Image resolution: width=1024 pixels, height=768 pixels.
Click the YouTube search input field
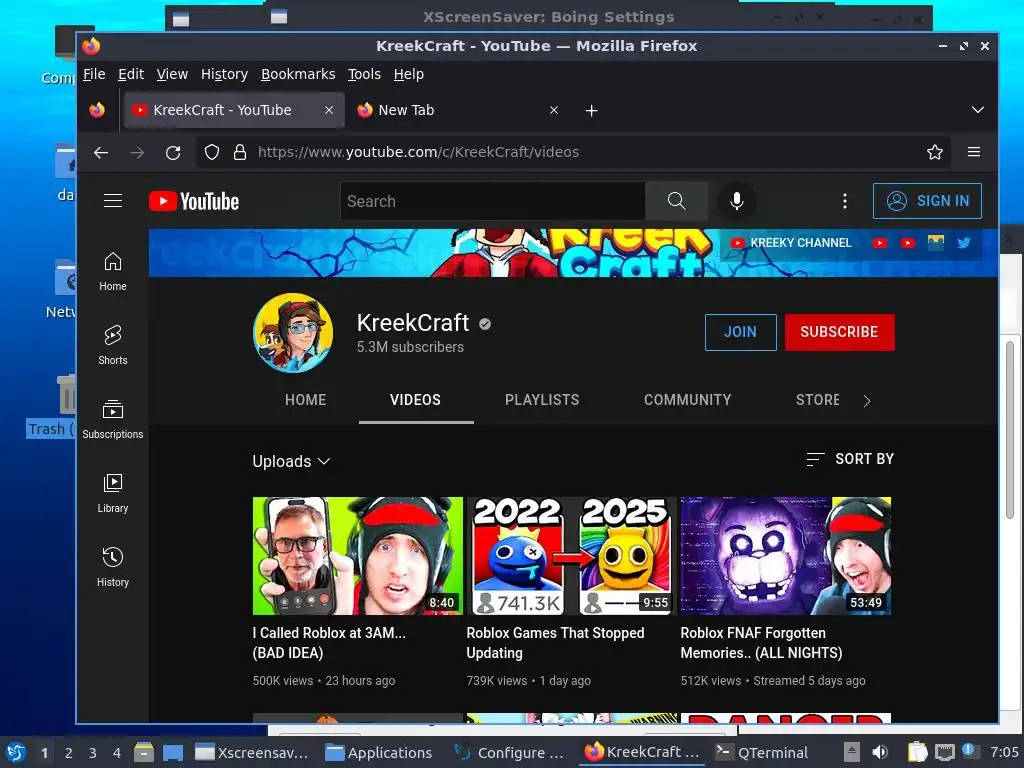[x=493, y=201]
